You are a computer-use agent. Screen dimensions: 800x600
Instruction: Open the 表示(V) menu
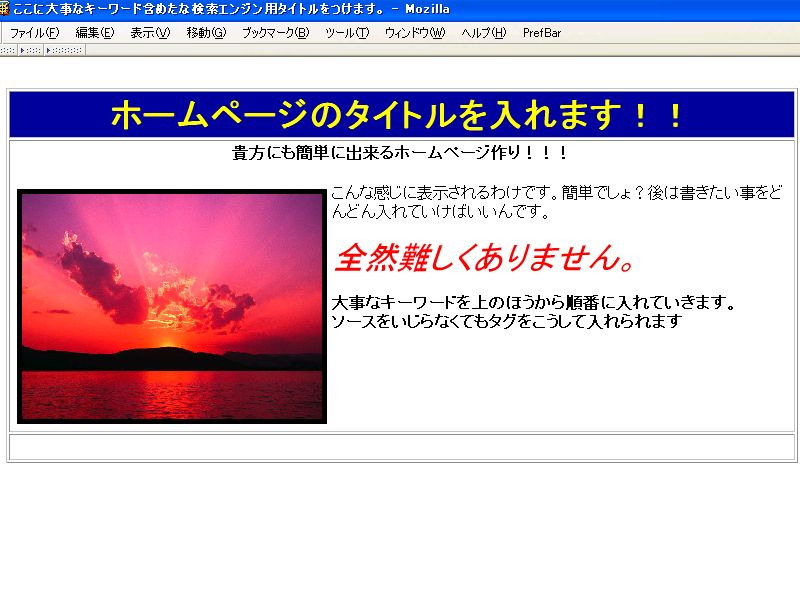point(150,33)
